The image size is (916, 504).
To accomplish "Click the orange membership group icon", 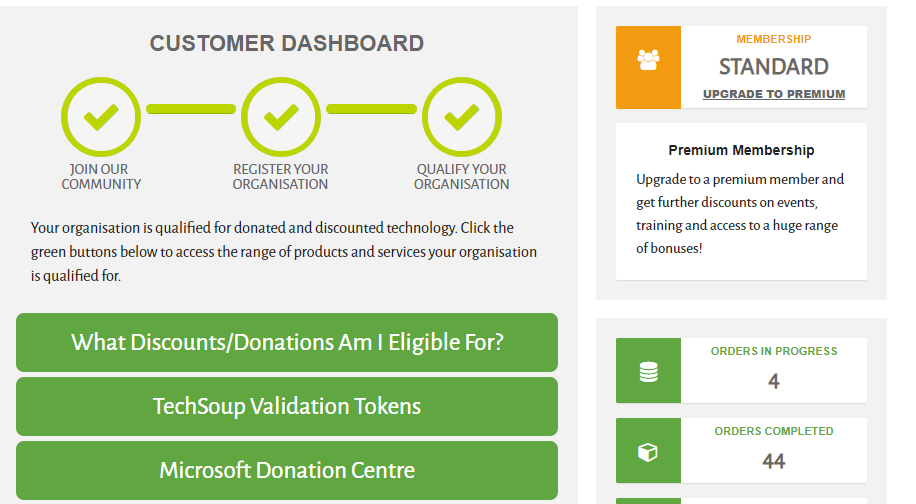I will pos(648,60).
